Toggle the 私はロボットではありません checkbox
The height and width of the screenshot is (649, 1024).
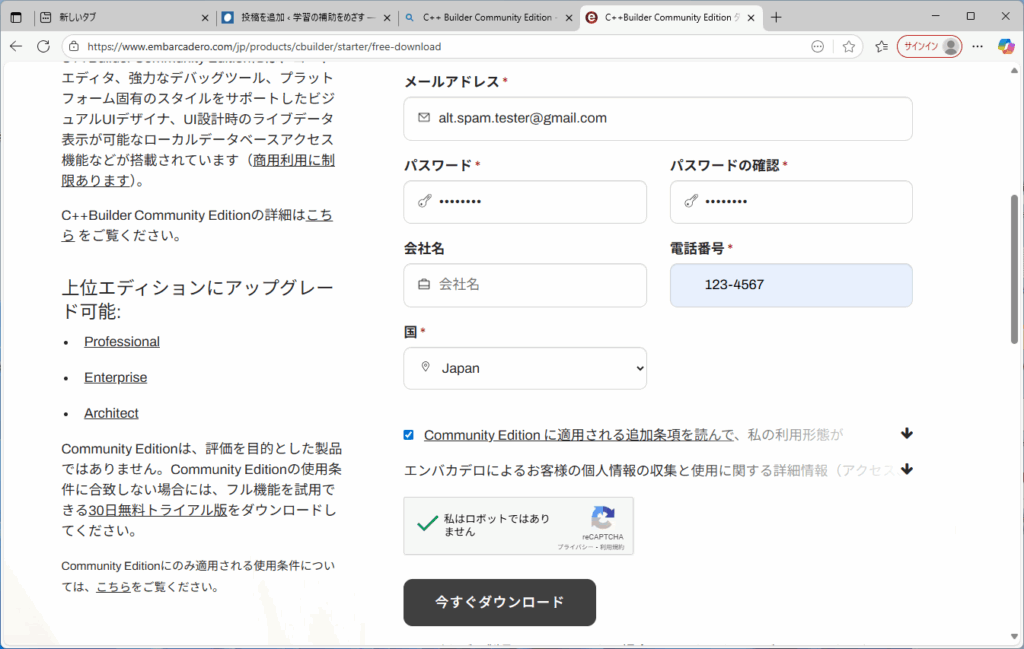point(427,523)
